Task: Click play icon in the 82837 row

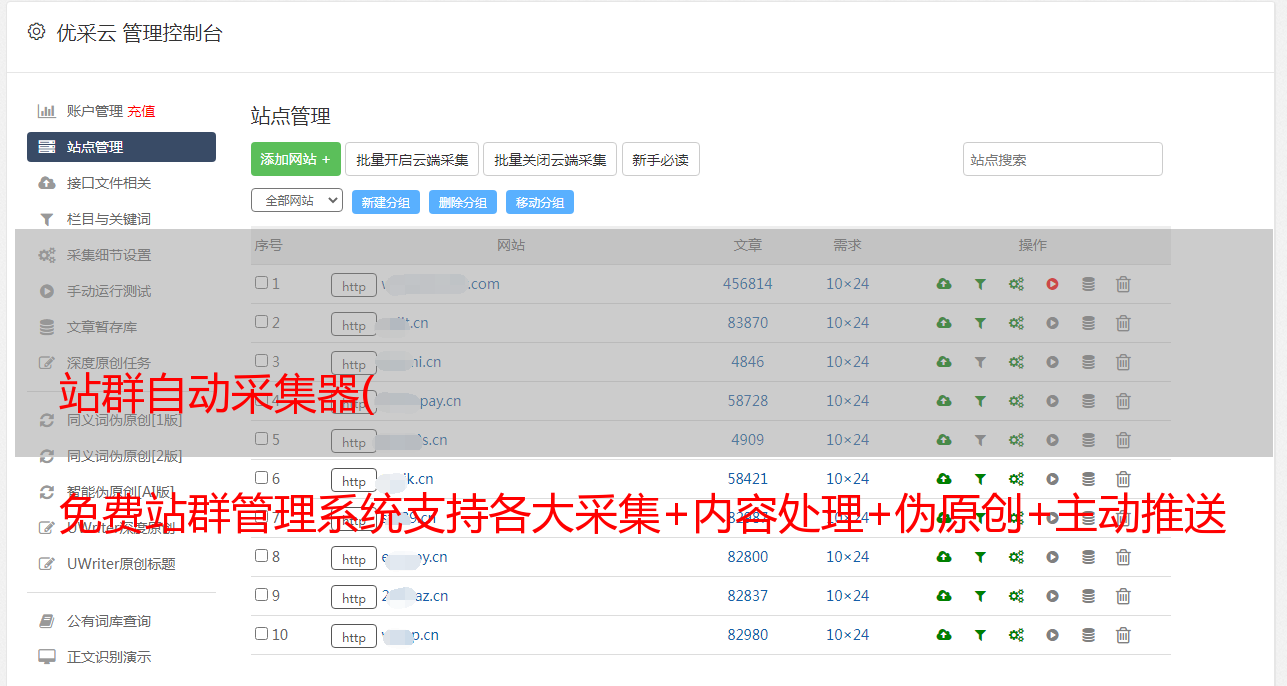Action: pos(1052,596)
